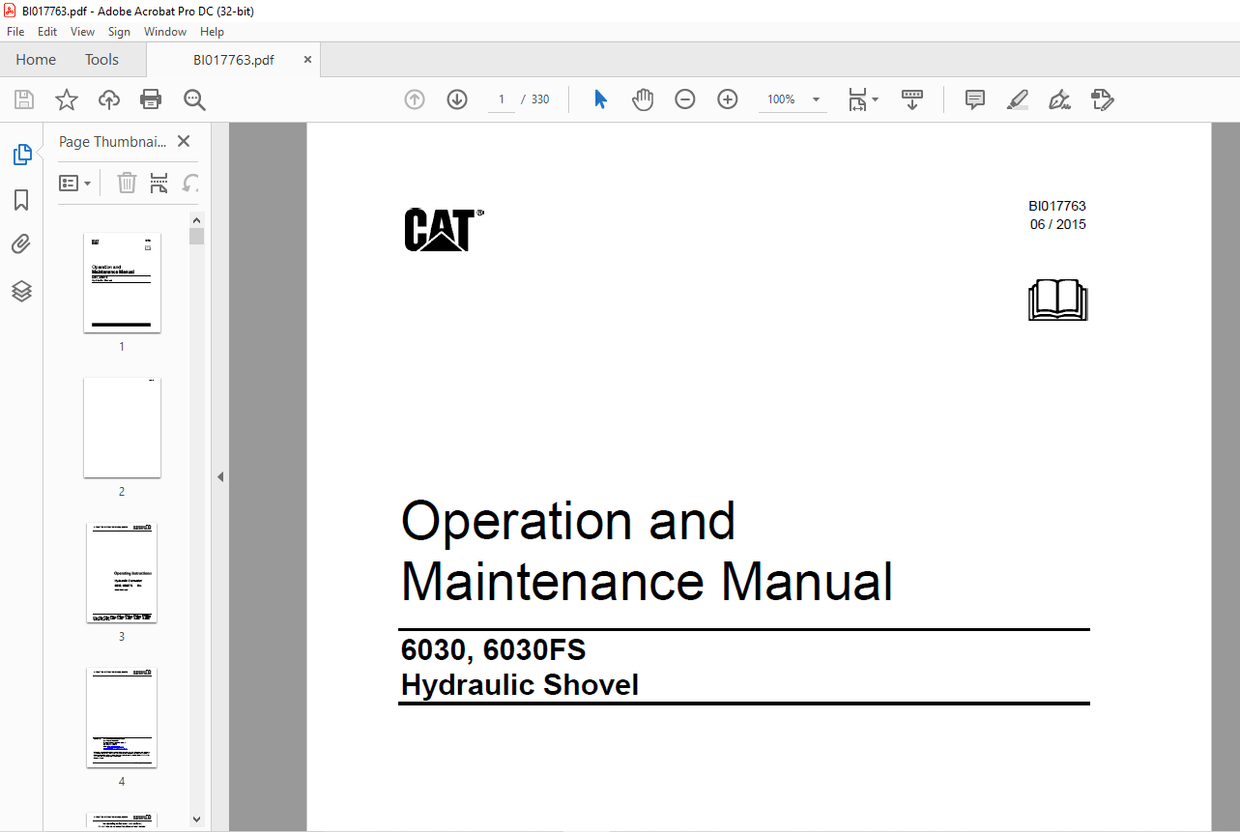1240x832 pixels.
Task: Open the Layers panel
Action: tap(21, 291)
